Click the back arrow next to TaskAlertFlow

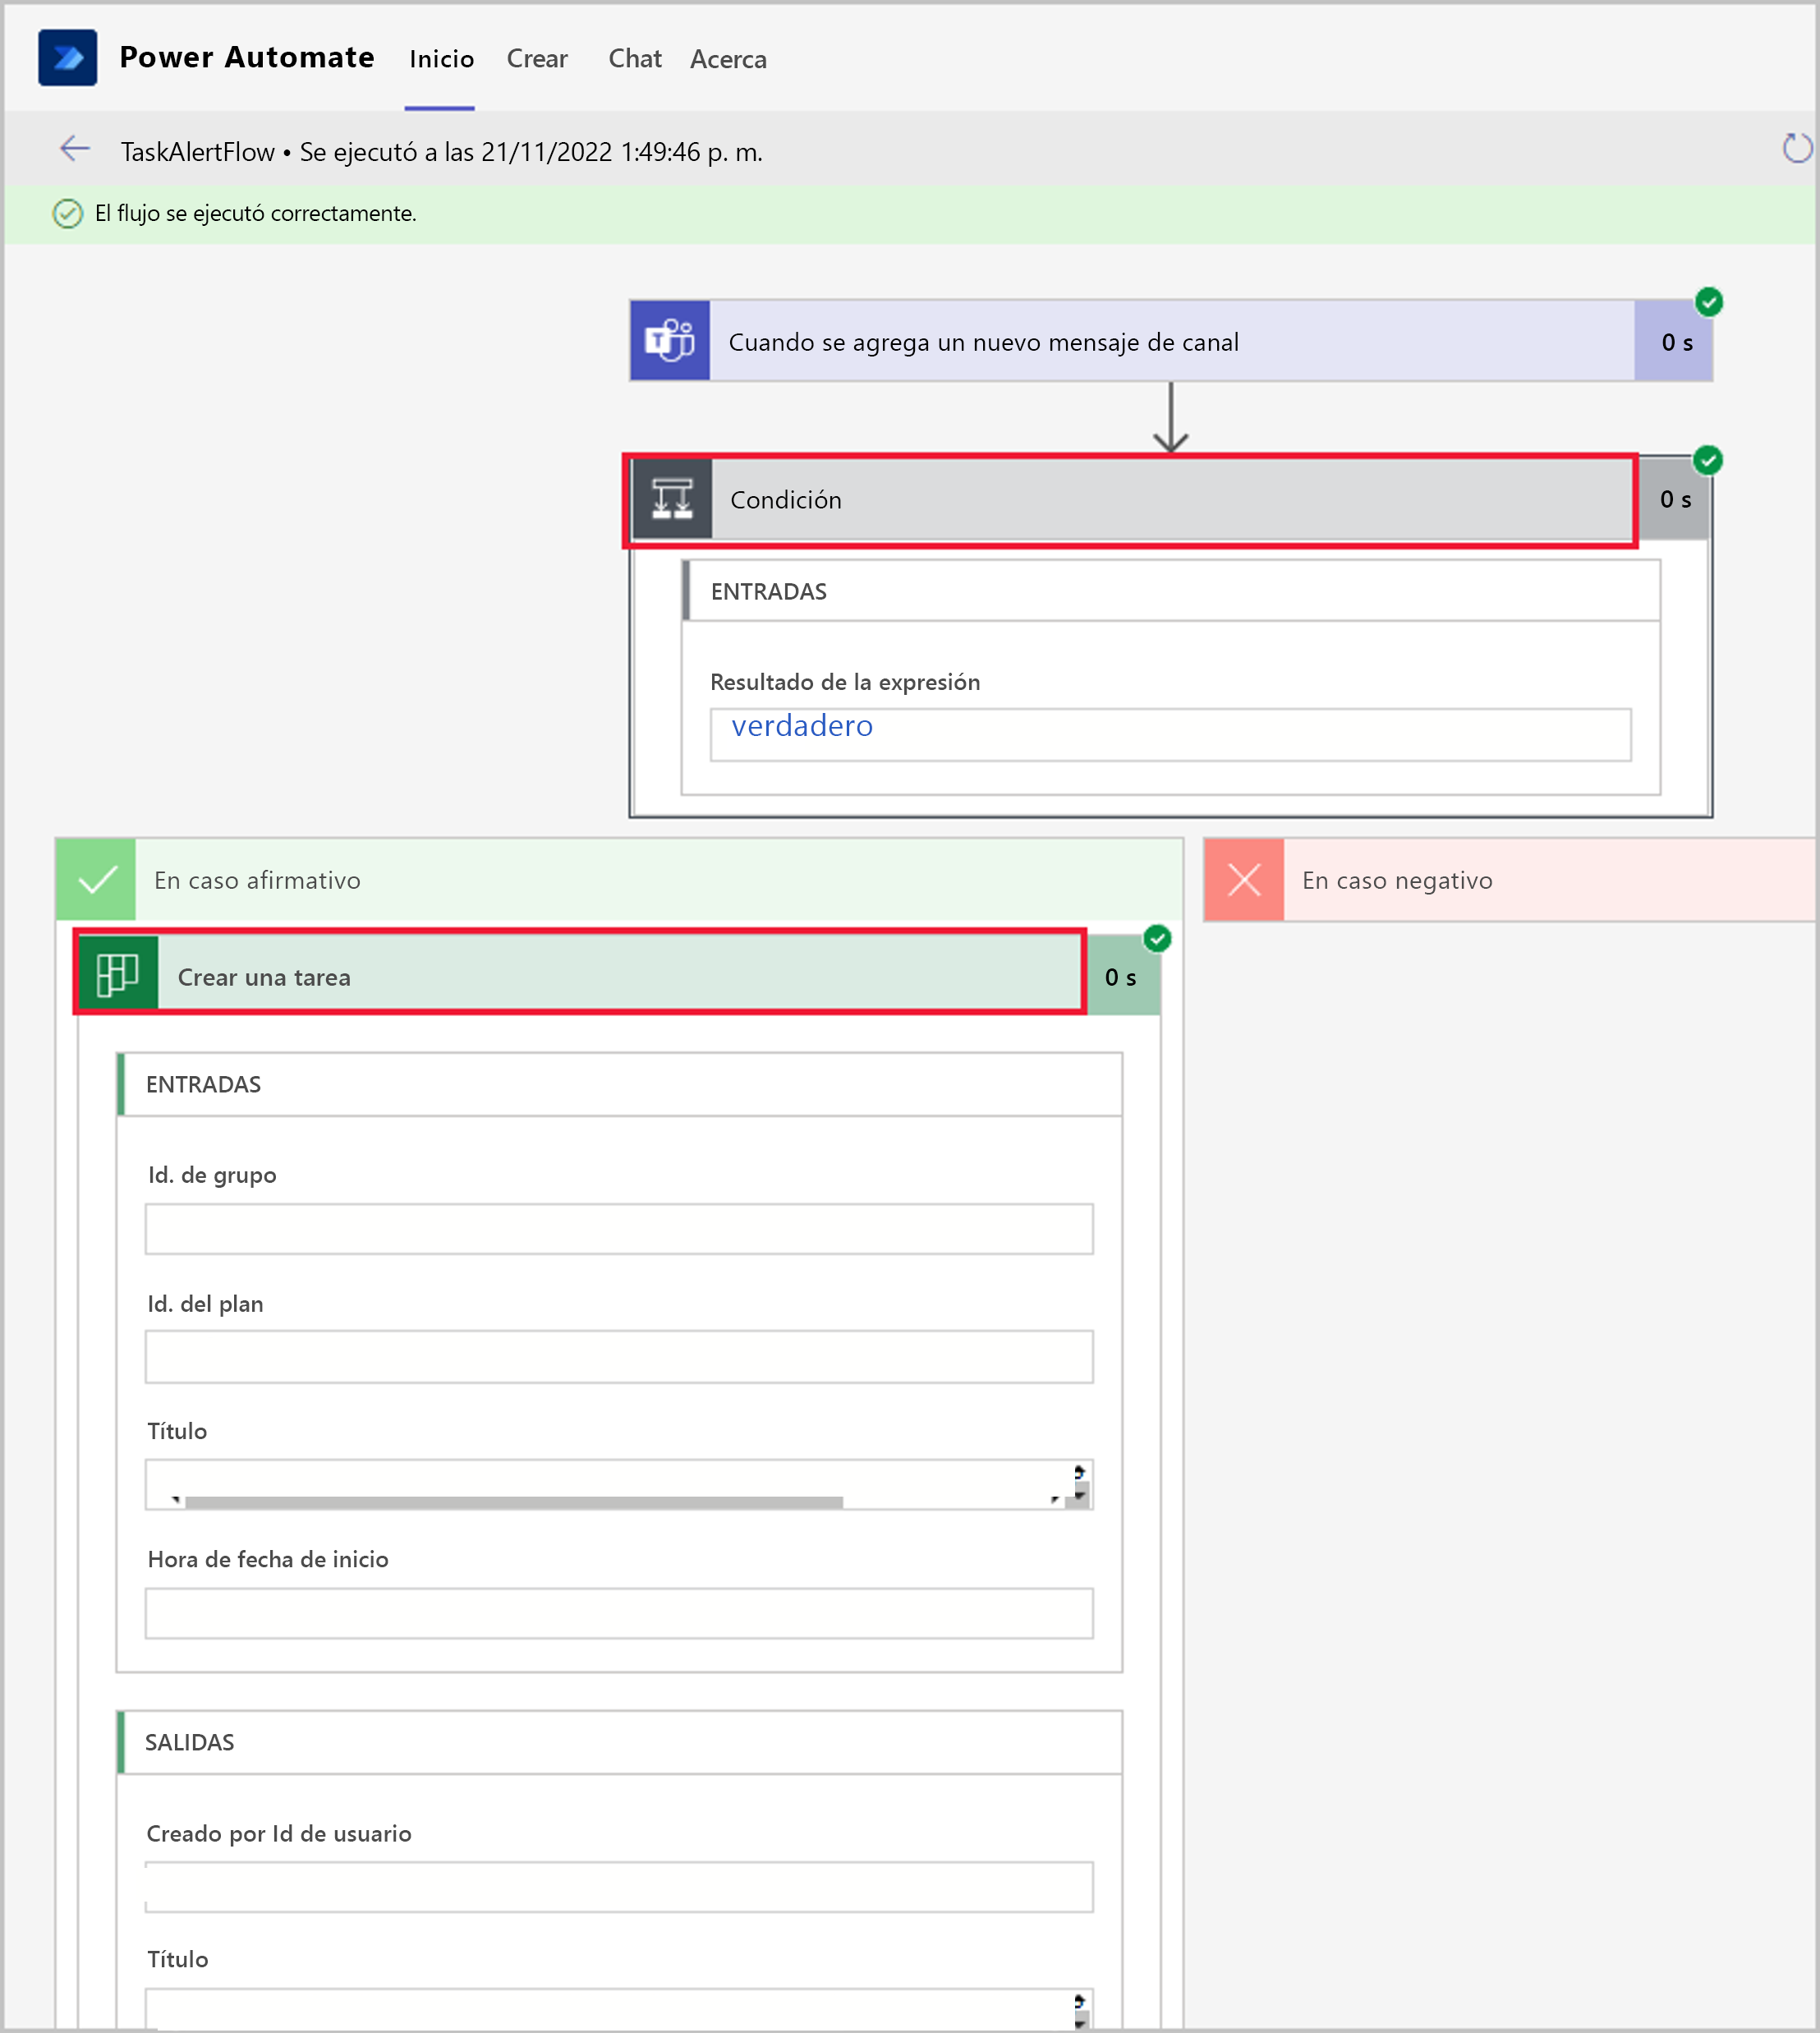(73, 149)
